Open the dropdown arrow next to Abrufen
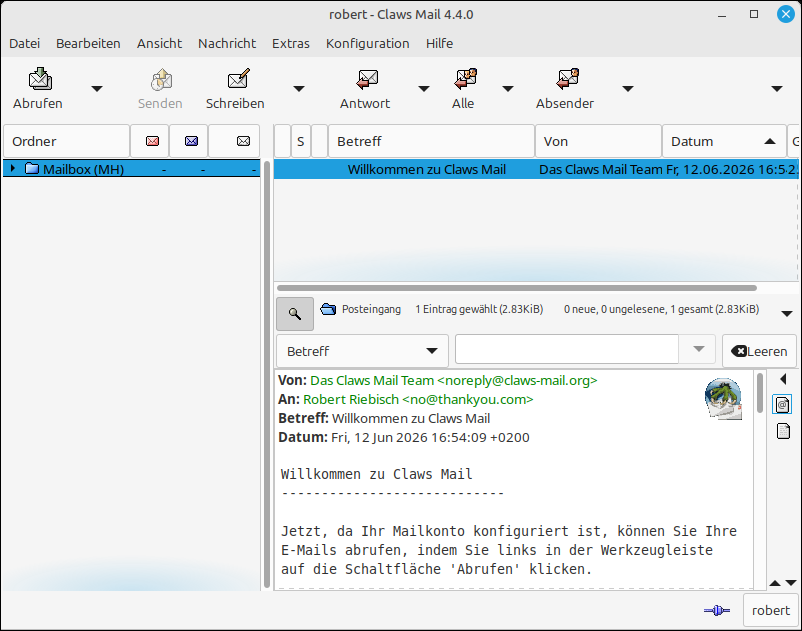 [97, 89]
